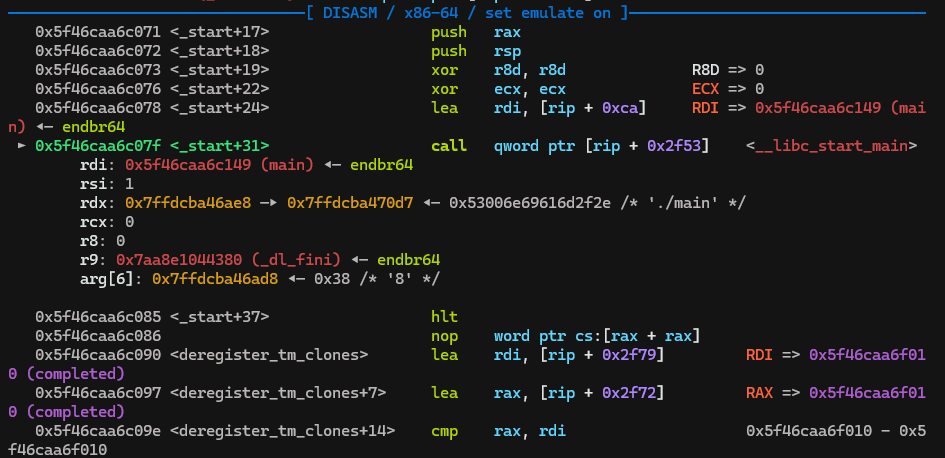The height and width of the screenshot is (458, 945).
Task: Click the R8D => 0 annotation
Action: (x=727, y=70)
